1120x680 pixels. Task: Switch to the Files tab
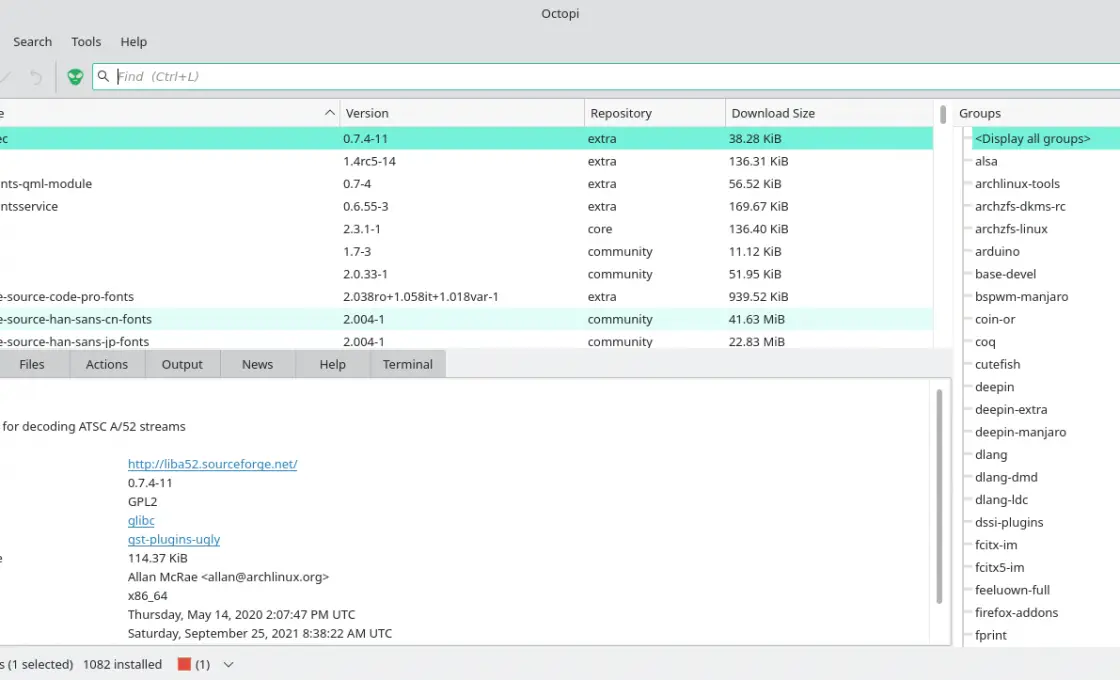pyautogui.click(x=32, y=364)
